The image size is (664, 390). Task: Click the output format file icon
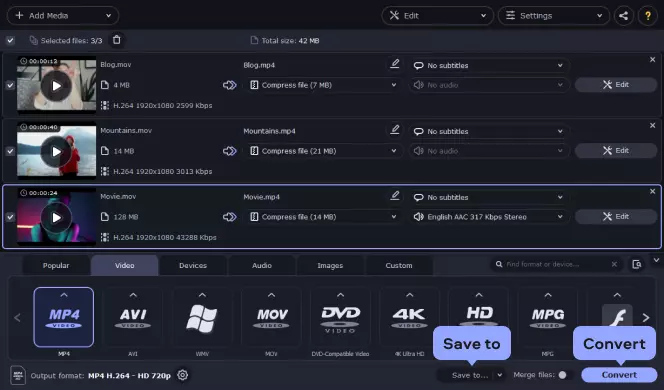tap(18, 375)
